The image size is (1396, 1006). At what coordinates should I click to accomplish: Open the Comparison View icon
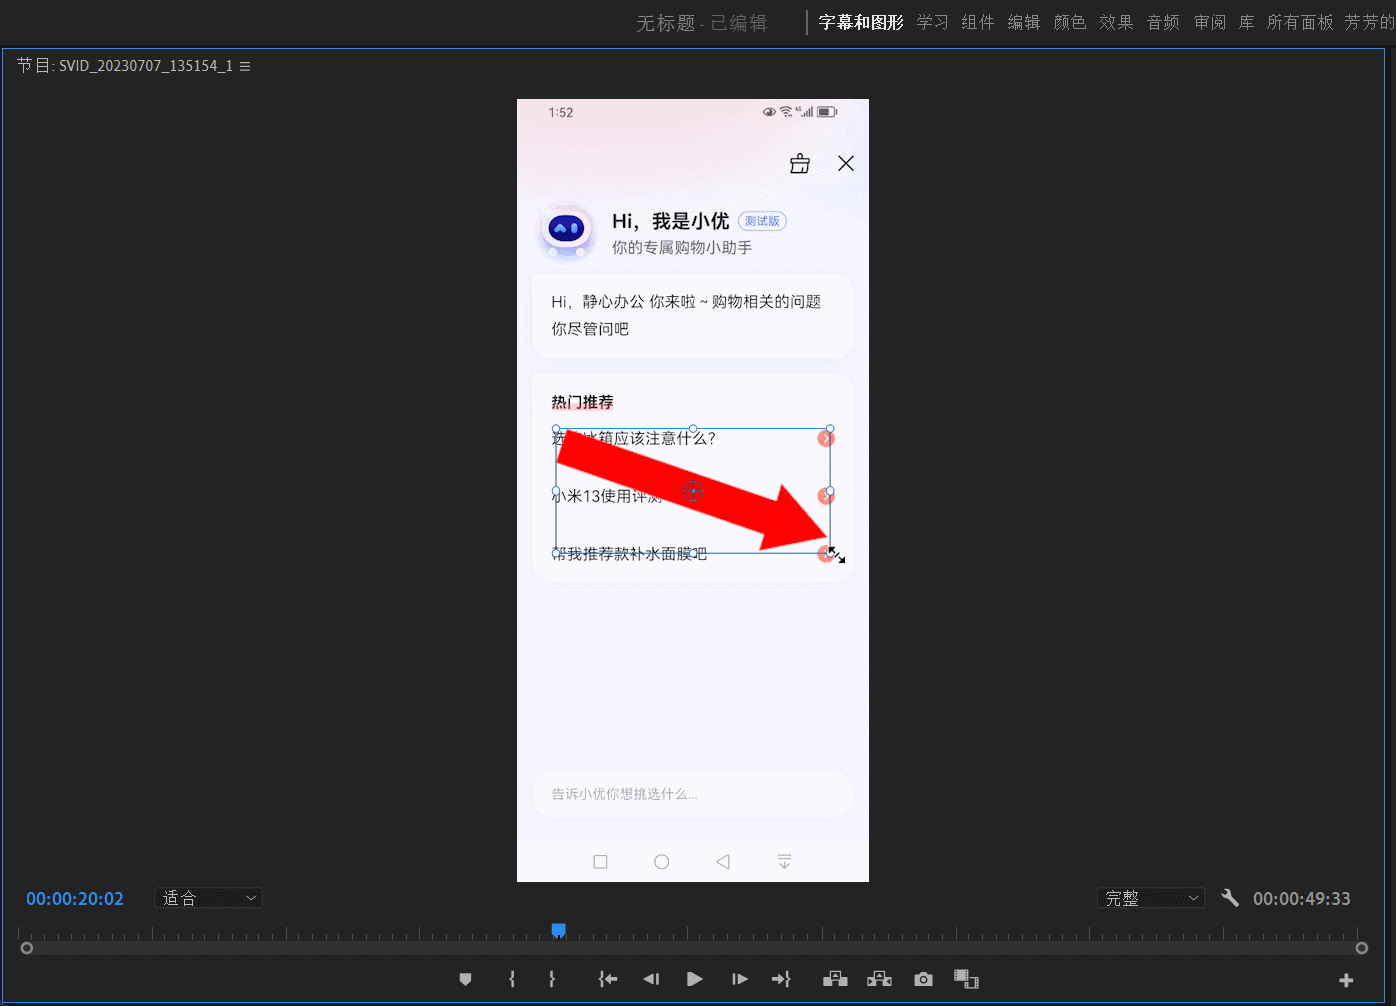(x=965, y=979)
